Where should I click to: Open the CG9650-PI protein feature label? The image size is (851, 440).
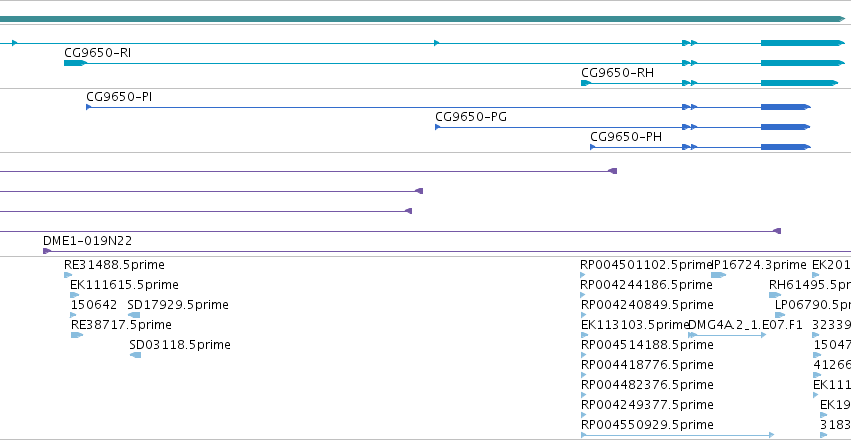[x=119, y=97]
